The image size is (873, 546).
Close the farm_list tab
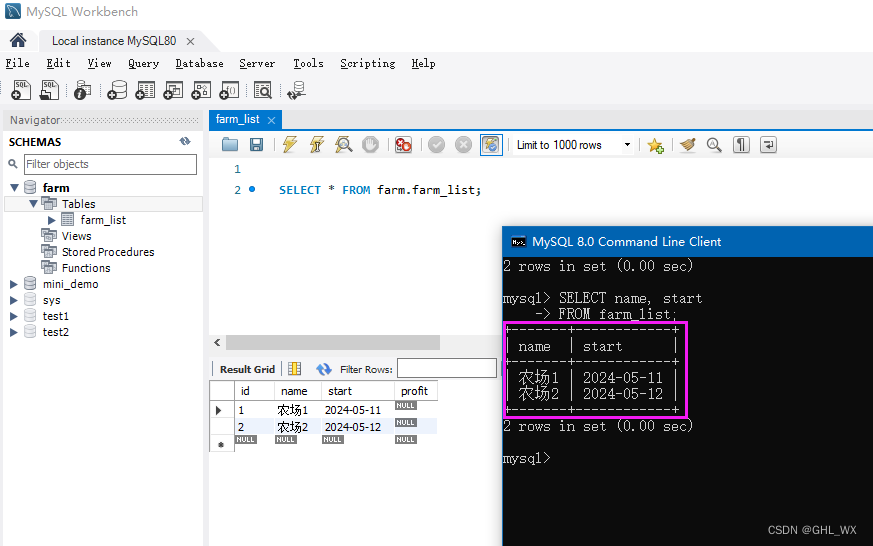(271, 120)
